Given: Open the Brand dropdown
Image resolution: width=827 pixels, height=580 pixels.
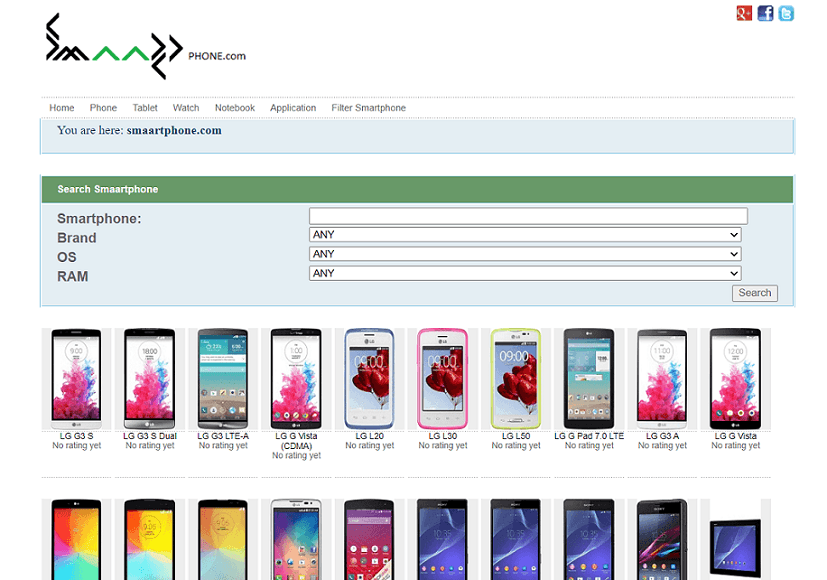Looking at the screenshot, I should tap(525, 234).
